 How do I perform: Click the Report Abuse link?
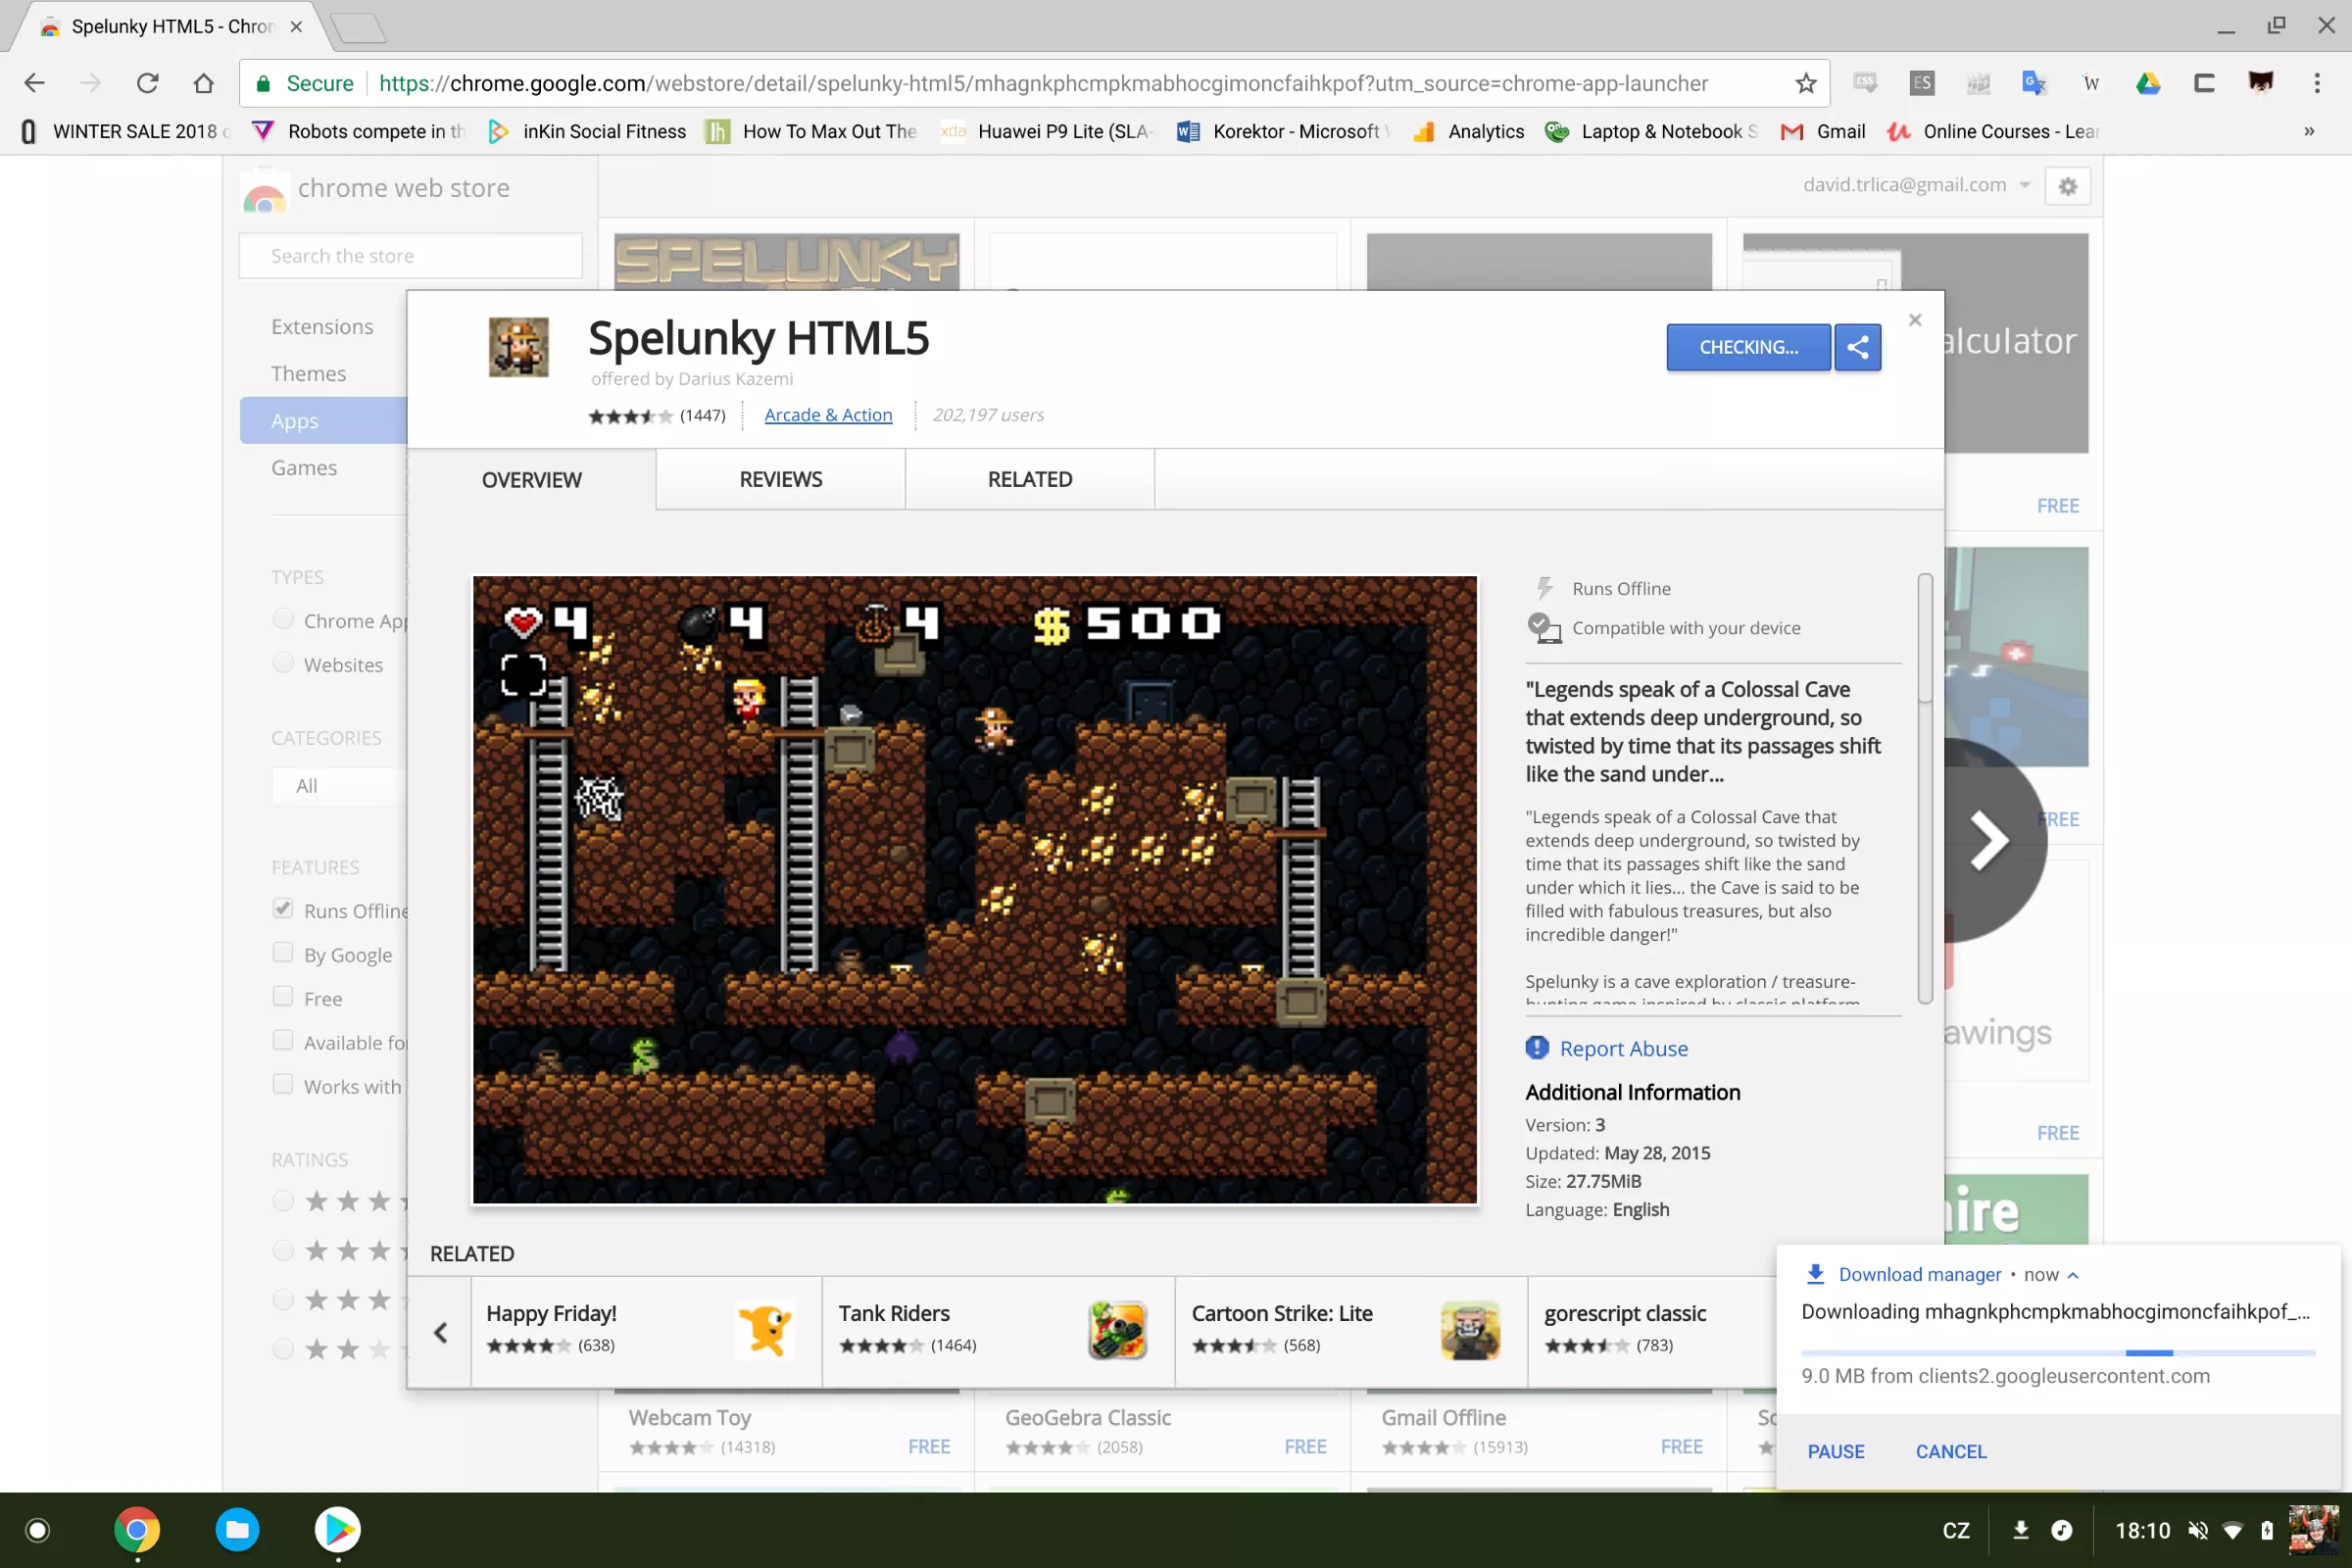pyautogui.click(x=1624, y=1048)
